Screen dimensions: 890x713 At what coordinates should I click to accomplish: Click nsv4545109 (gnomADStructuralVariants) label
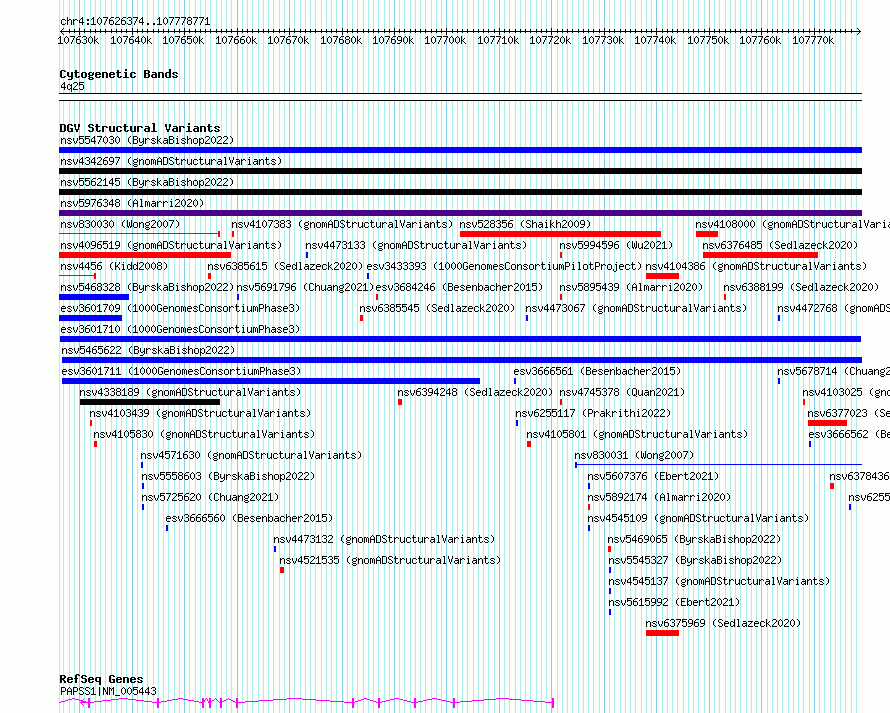point(698,518)
